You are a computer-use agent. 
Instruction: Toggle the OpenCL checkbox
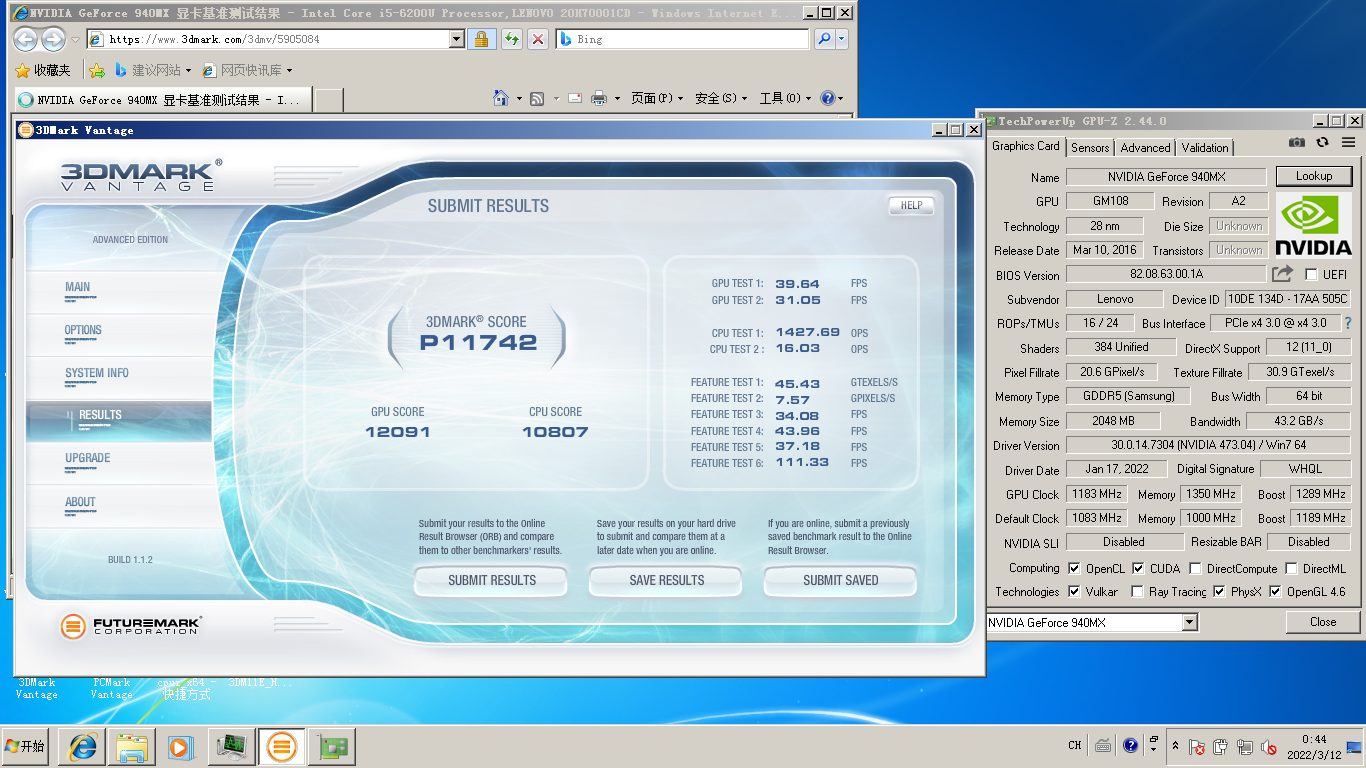coord(1074,568)
